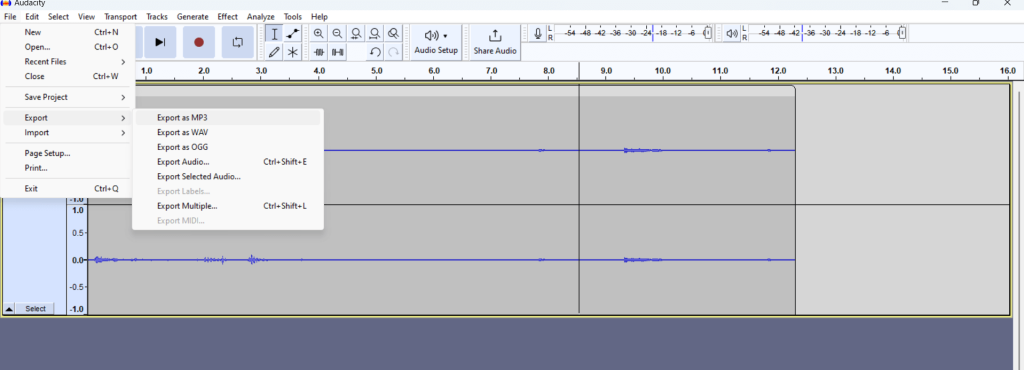Viewport: 1024px width, 370px height.
Task: Open the File menu
Action: 10,16
